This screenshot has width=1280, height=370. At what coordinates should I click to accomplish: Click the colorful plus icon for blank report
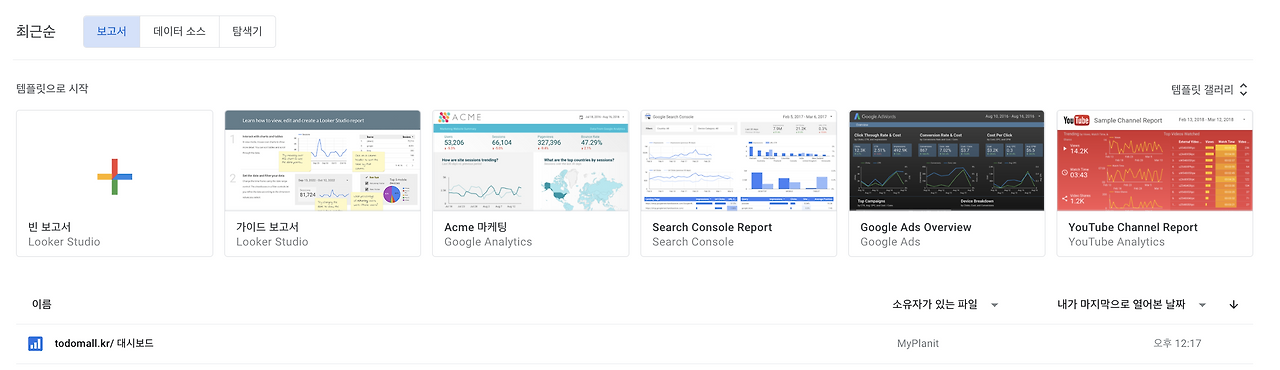(115, 177)
